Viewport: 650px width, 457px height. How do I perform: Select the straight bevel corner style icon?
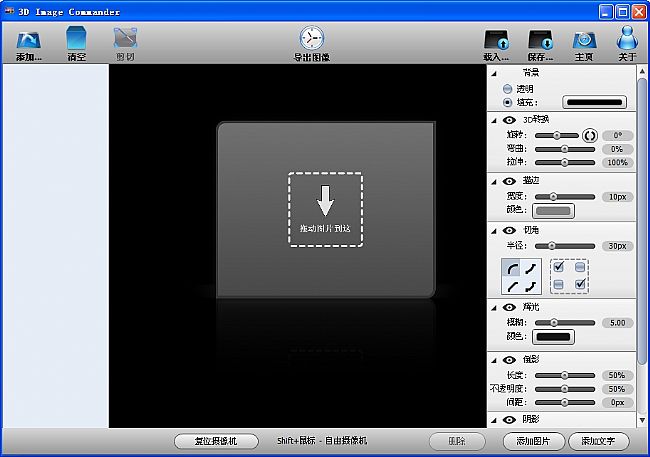point(512,286)
